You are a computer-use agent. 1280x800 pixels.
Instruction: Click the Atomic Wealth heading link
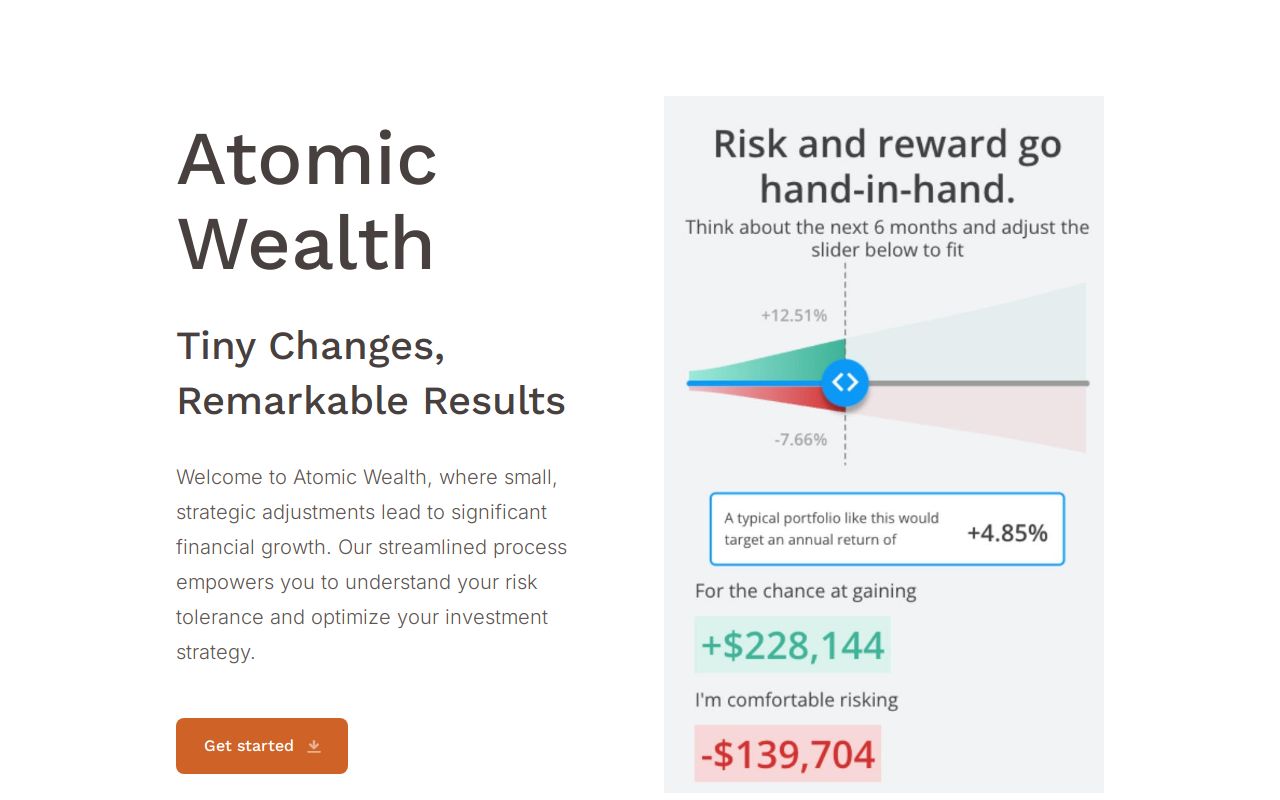[307, 200]
